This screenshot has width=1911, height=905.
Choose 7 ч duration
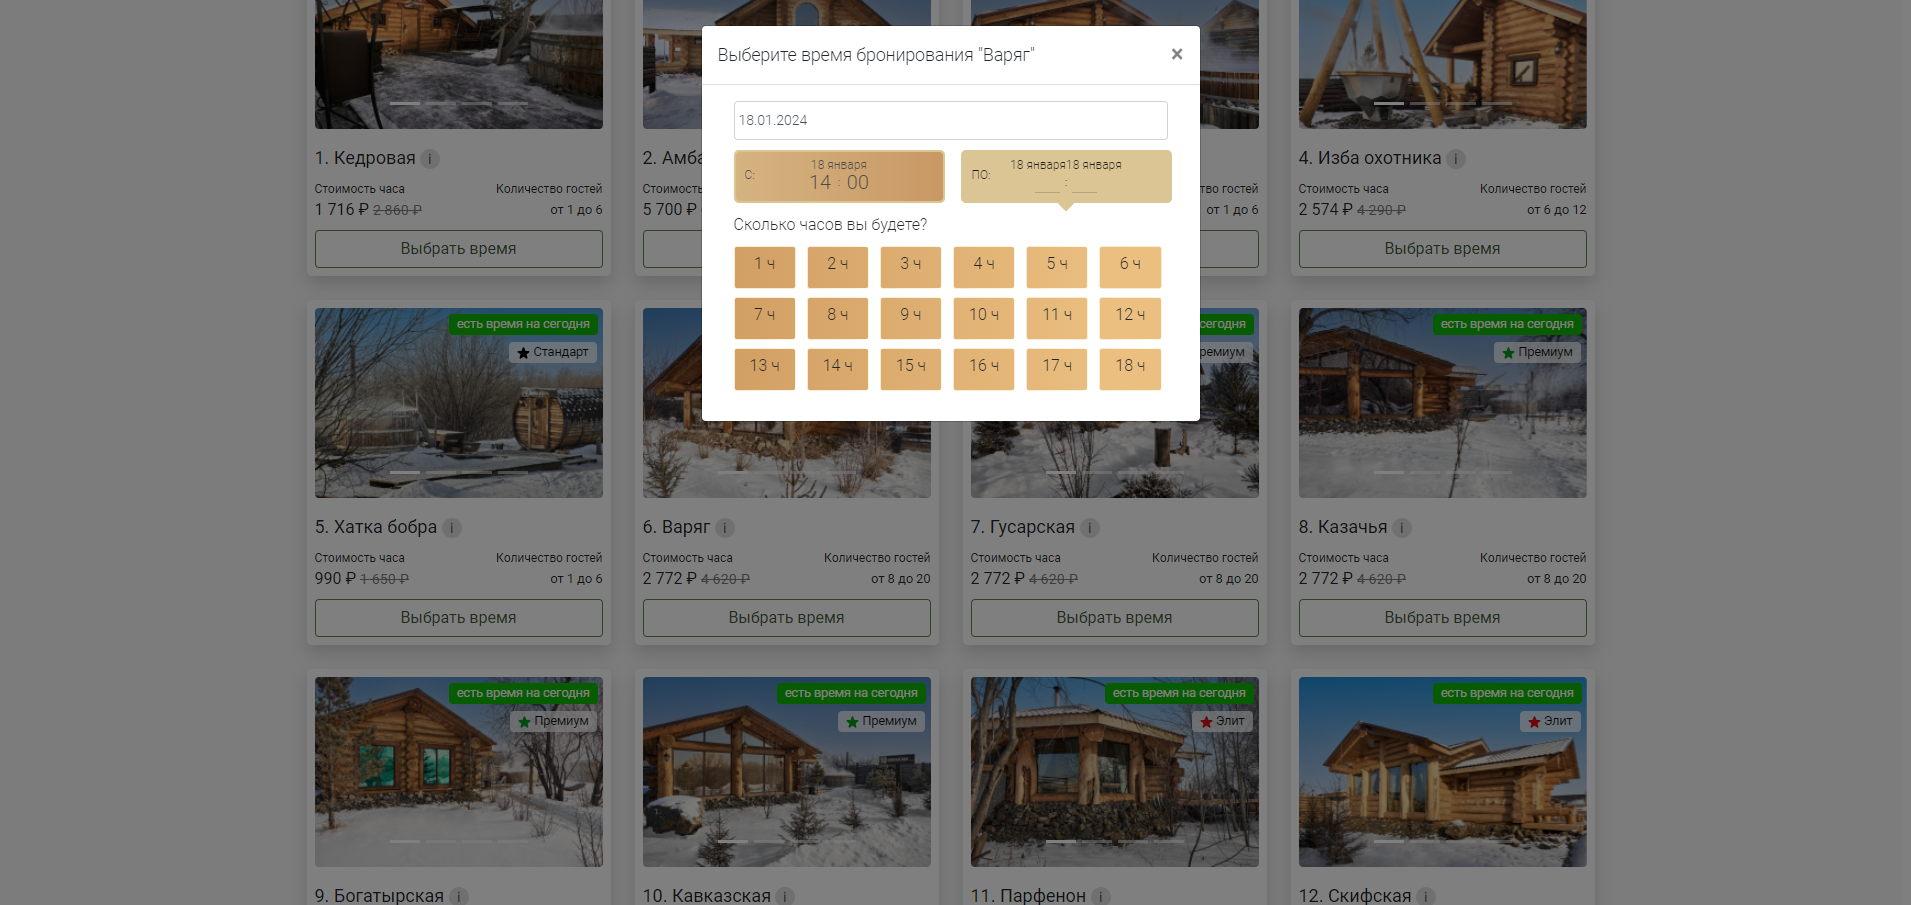pyautogui.click(x=765, y=317)
